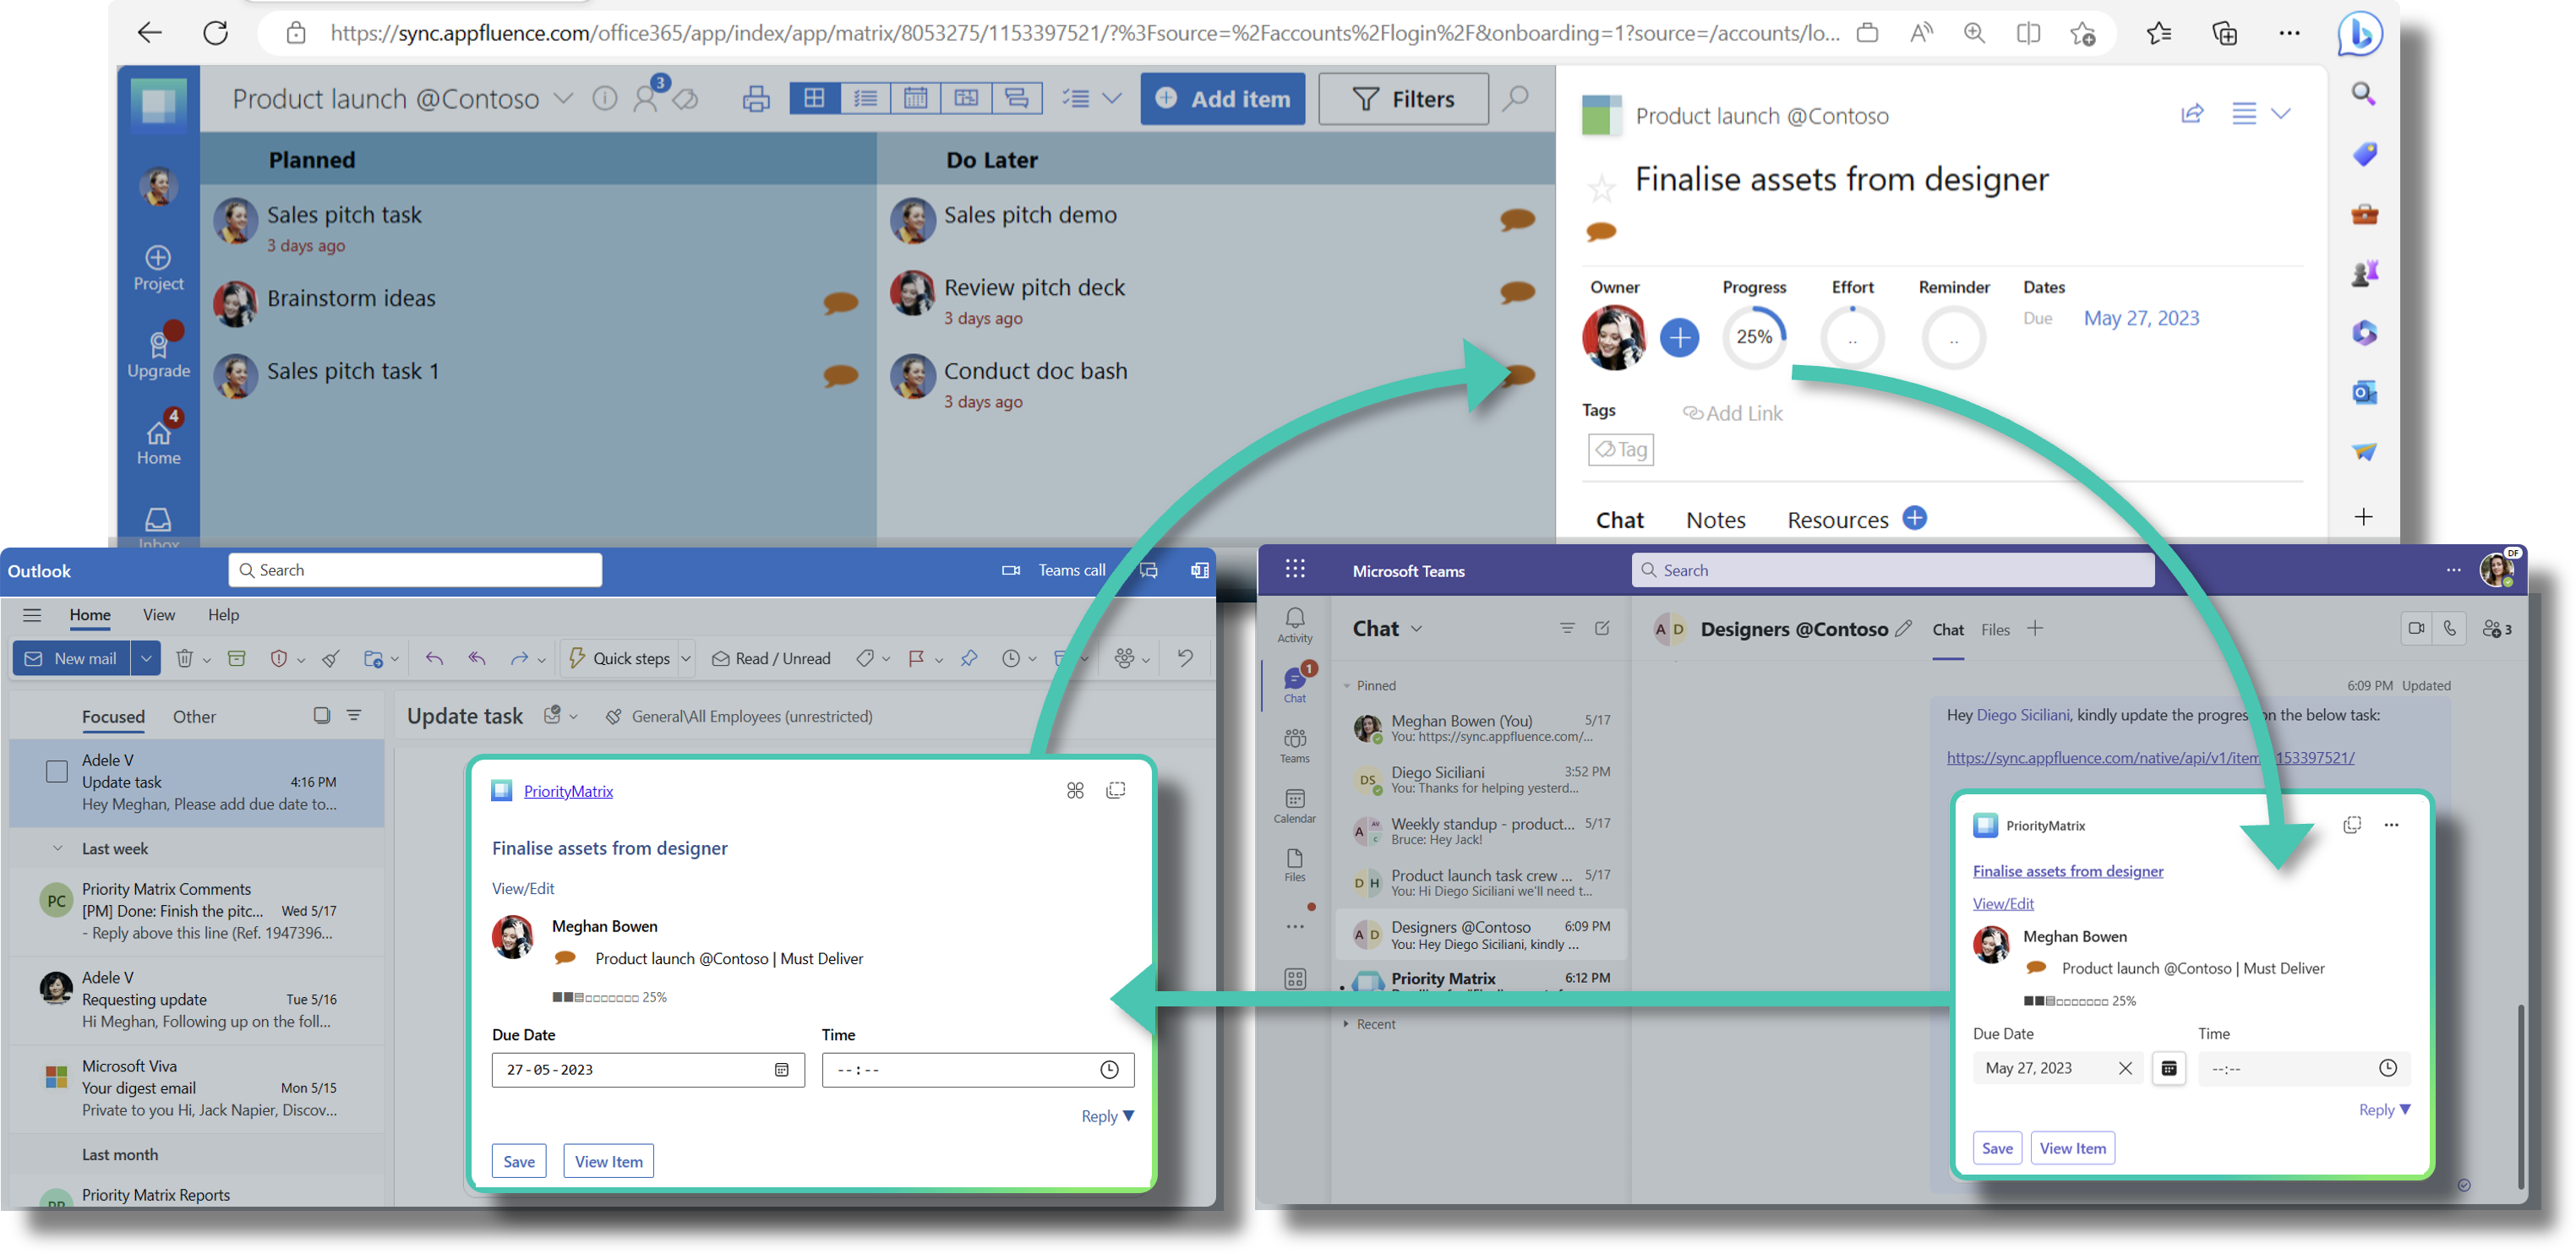Click the Save button in the task card
The width and height of the screenshot is (2576, 1254).
click(519, 1160)
